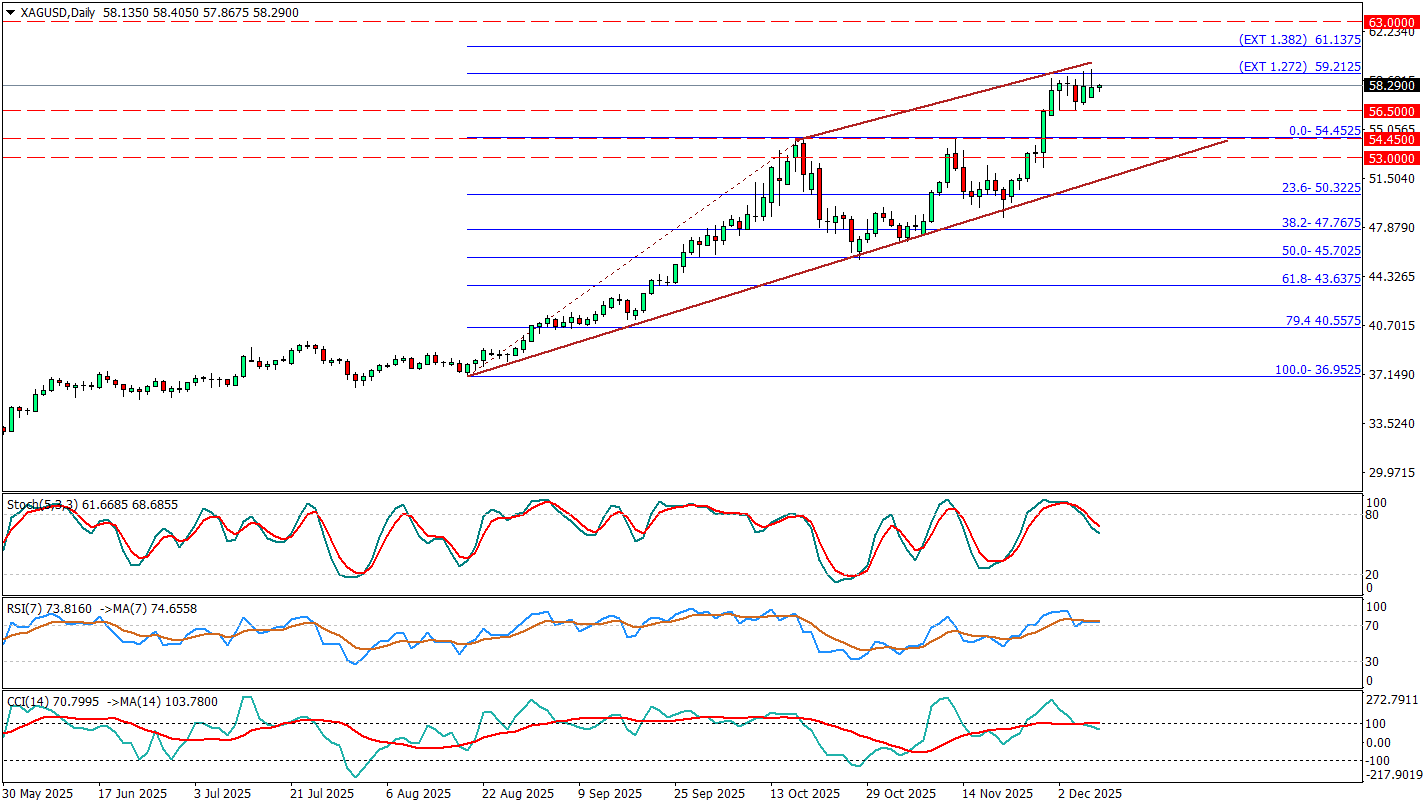
Task: Click the 79.4 Fibonacci level label
Action: (1321, 321)
